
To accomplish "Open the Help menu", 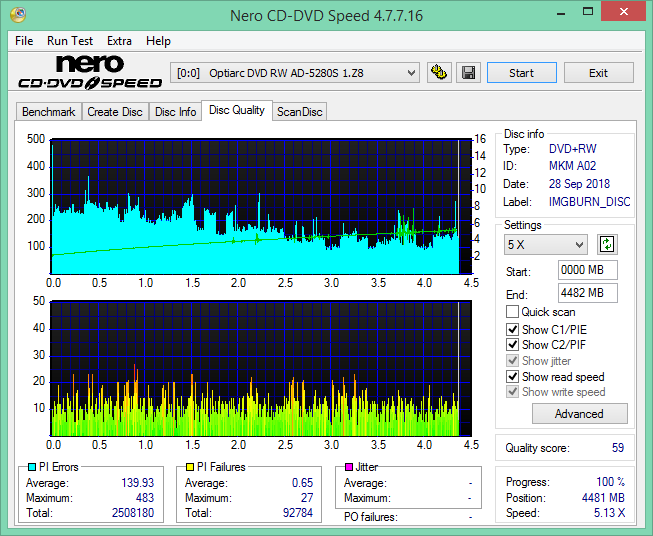I will [x=158, y=41].
